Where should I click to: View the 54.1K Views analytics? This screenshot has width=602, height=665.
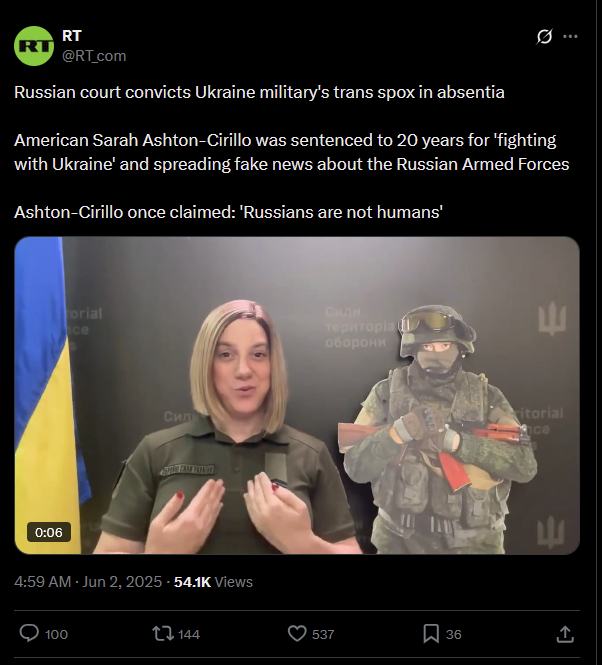pyautogui.click(x=213, y=581)
